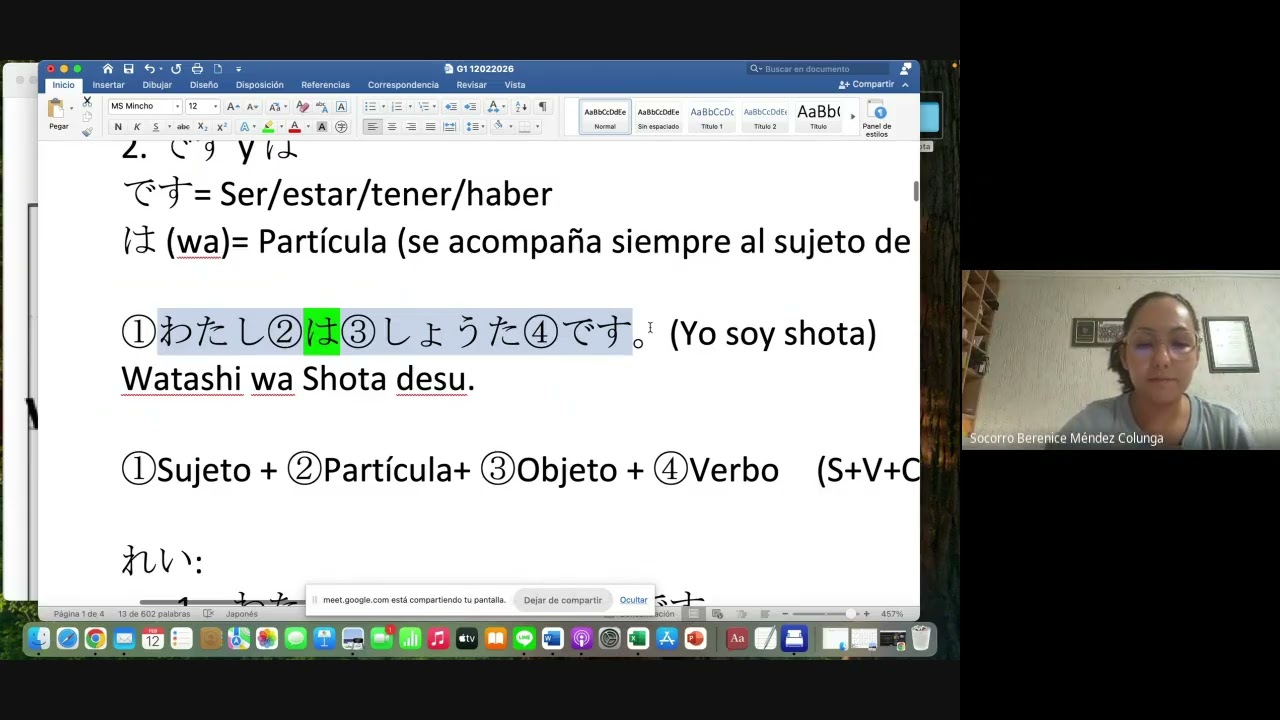Open the numbered list dropdown arrow
The height and width of the screenshot is (720, 1280).
click(409, 106)
